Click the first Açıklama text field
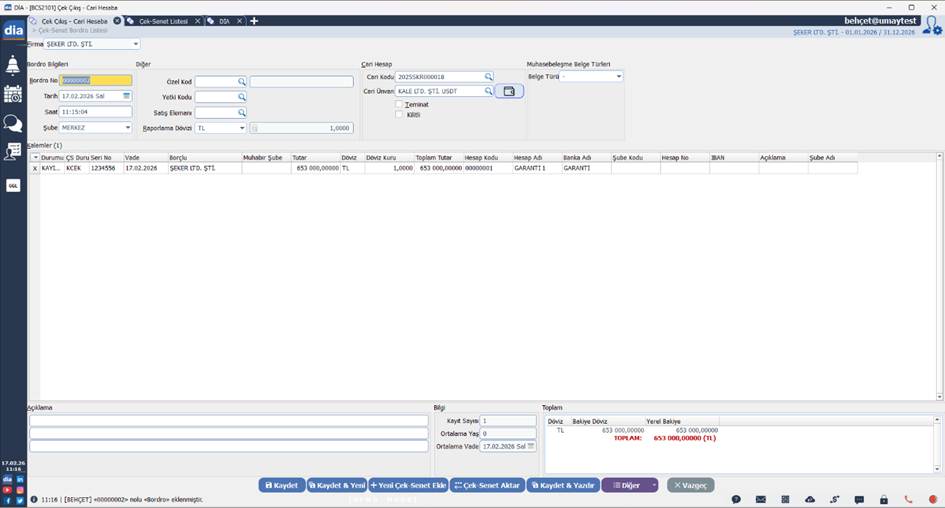Viewport: 945px width, 508px height. tap(228, 421)
